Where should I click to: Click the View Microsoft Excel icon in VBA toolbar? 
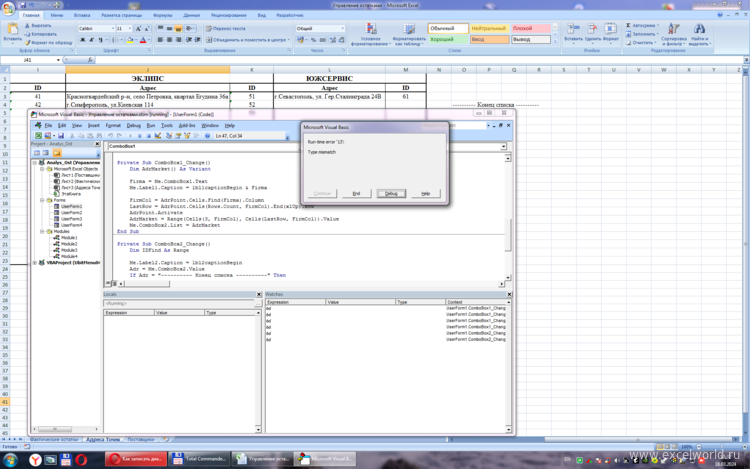(38, 136)
